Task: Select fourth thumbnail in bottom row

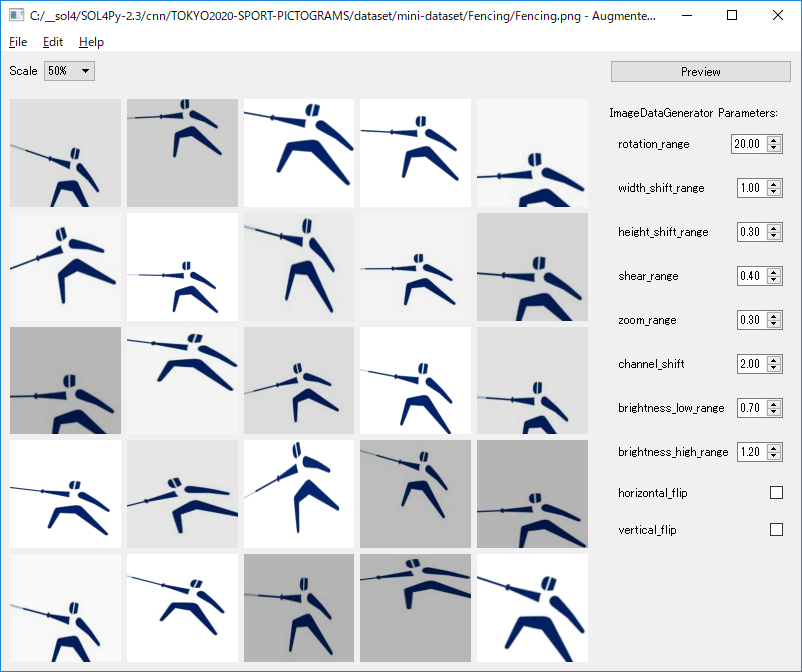Action: tap(415, 608)
